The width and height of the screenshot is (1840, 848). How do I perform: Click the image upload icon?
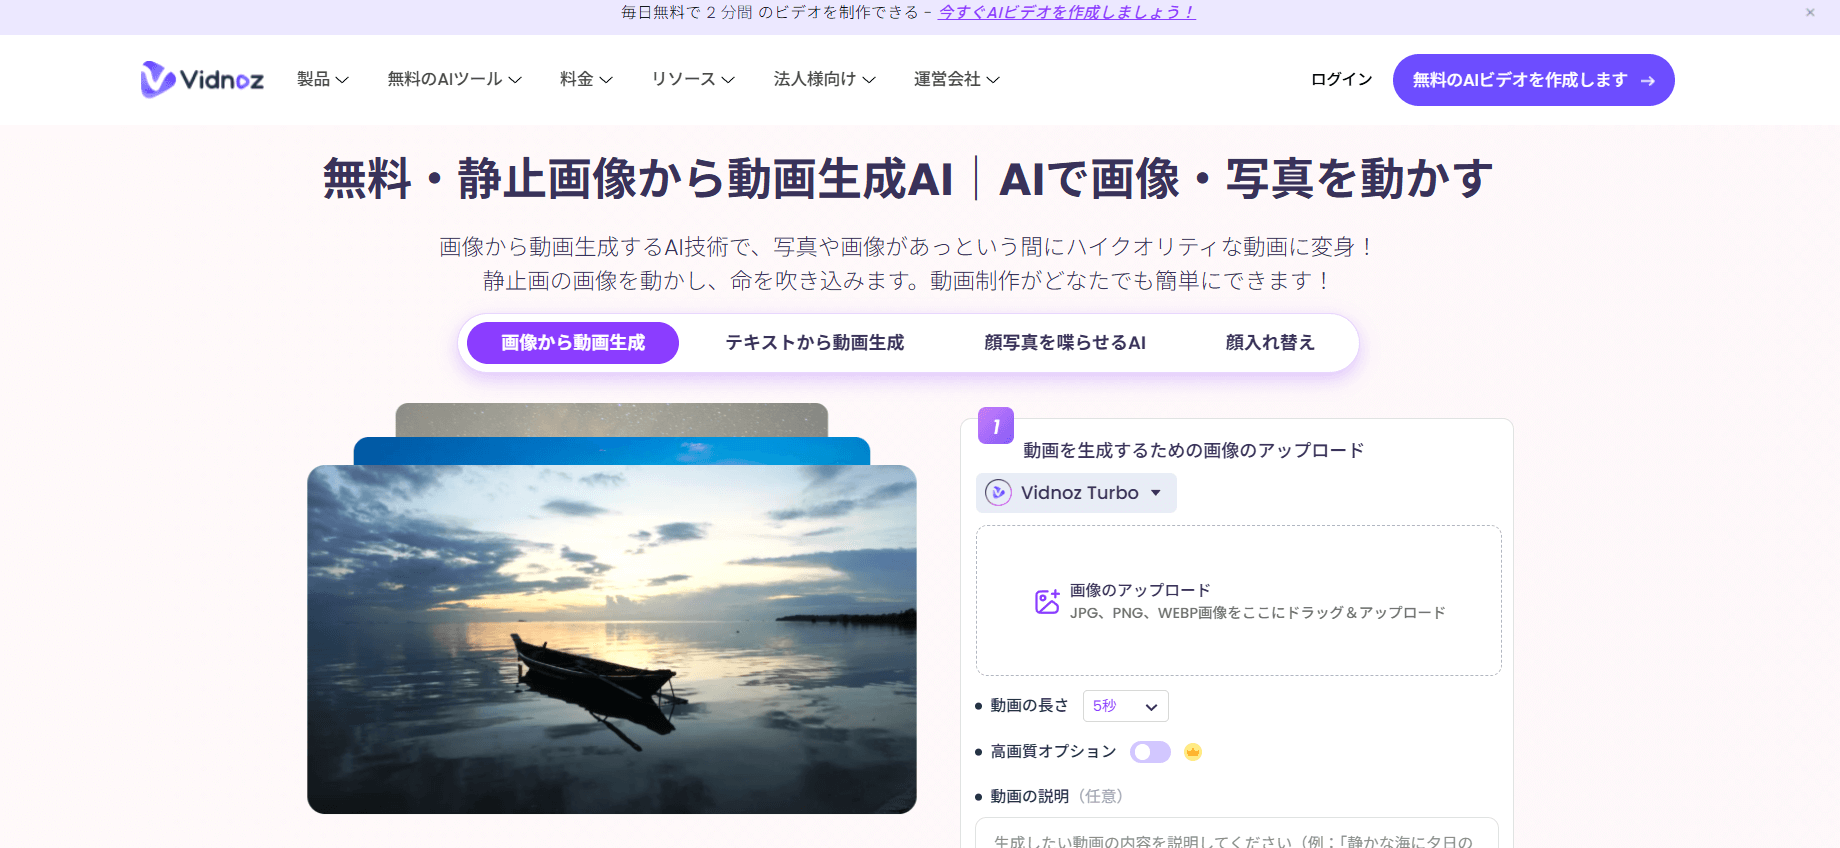(x=1047, y=601)
